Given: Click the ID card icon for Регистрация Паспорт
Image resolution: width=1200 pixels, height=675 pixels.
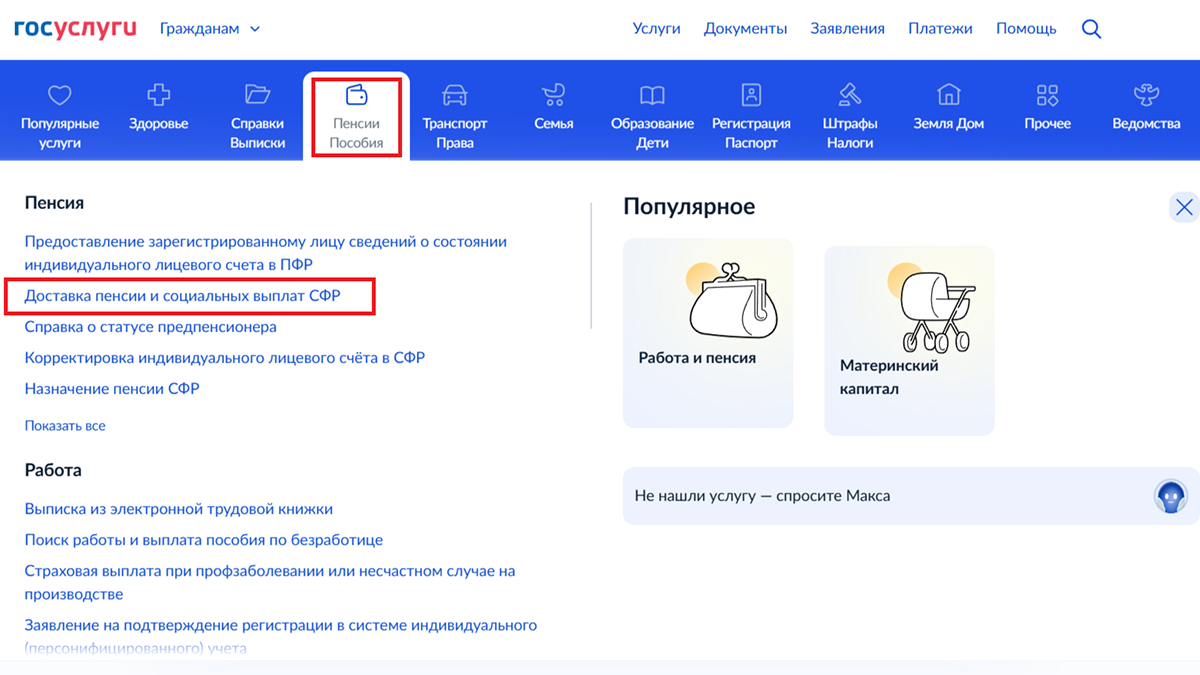Looking at the screenshot, I should [751, 95].
